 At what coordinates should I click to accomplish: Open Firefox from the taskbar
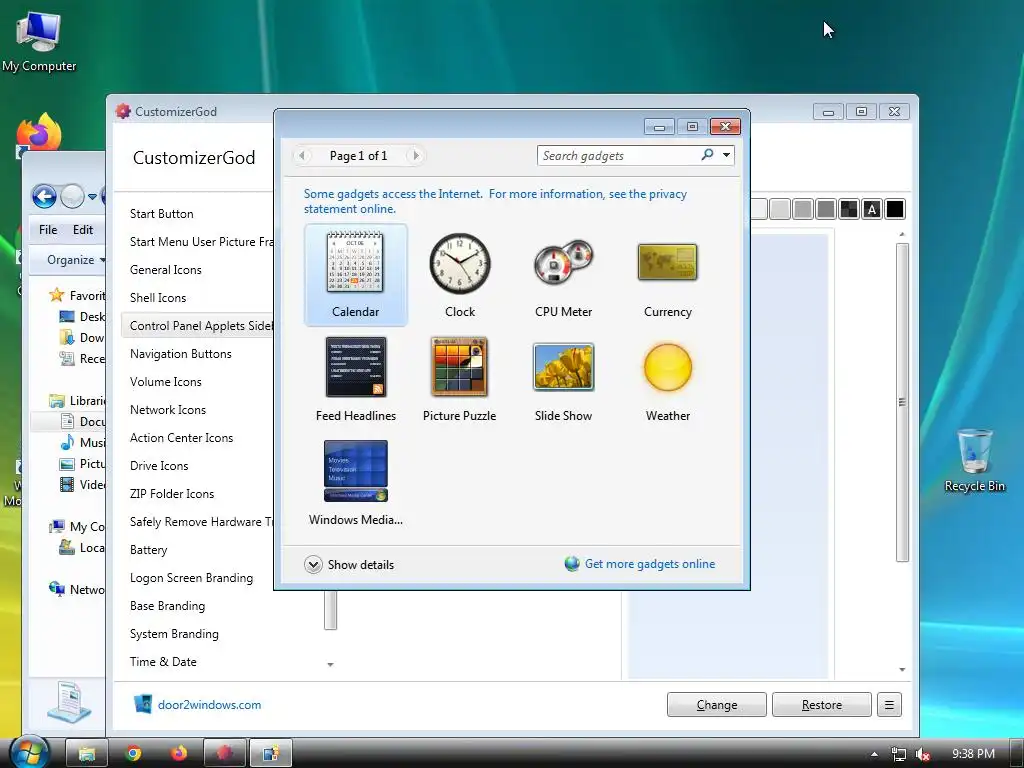tap(179, 754)
